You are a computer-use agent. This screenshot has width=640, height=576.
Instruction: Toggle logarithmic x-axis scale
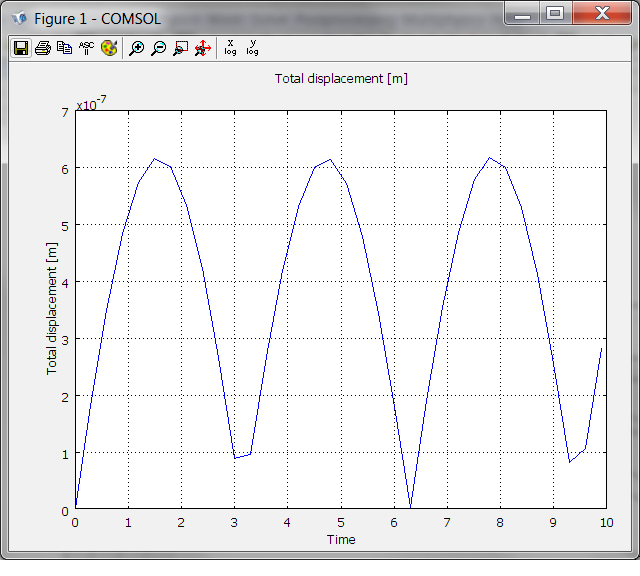[x=230, y=47]
